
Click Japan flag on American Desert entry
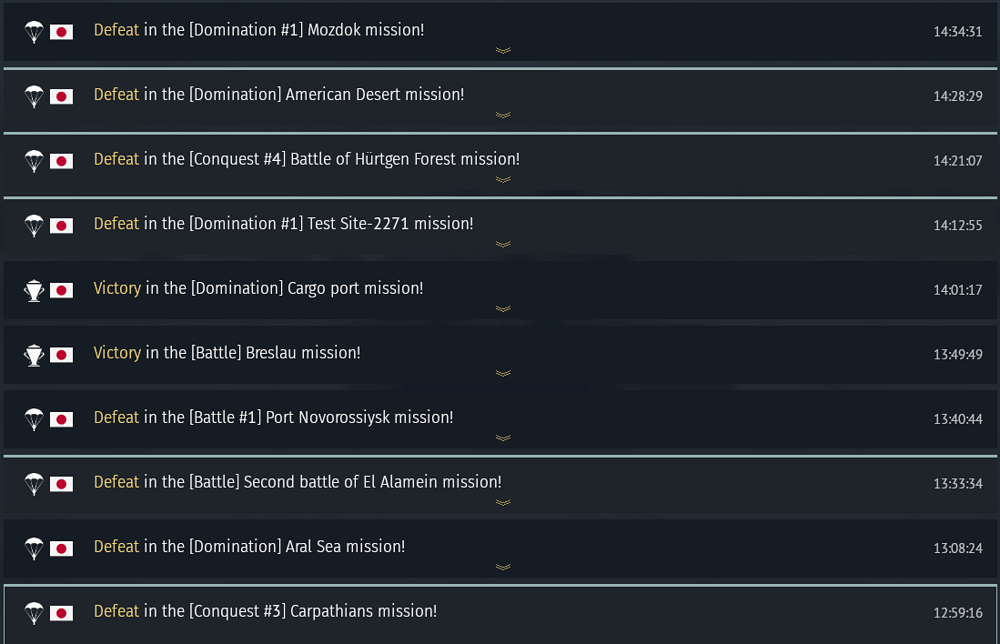pos(61,96)
